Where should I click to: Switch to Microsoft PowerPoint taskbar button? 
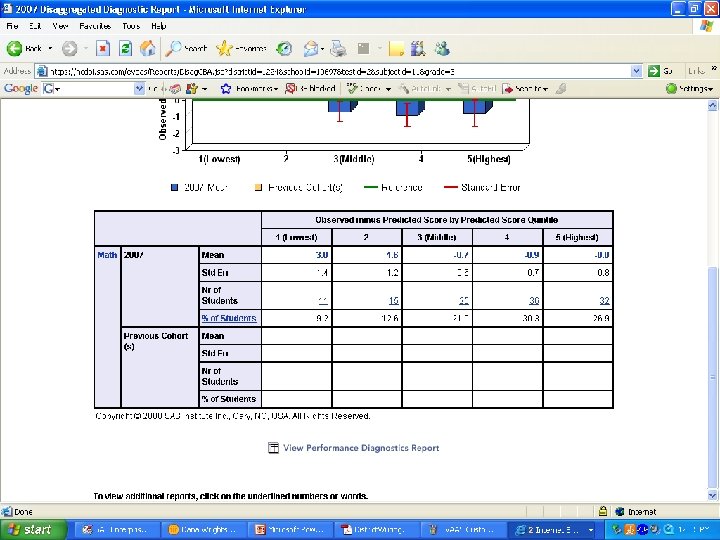291,530
